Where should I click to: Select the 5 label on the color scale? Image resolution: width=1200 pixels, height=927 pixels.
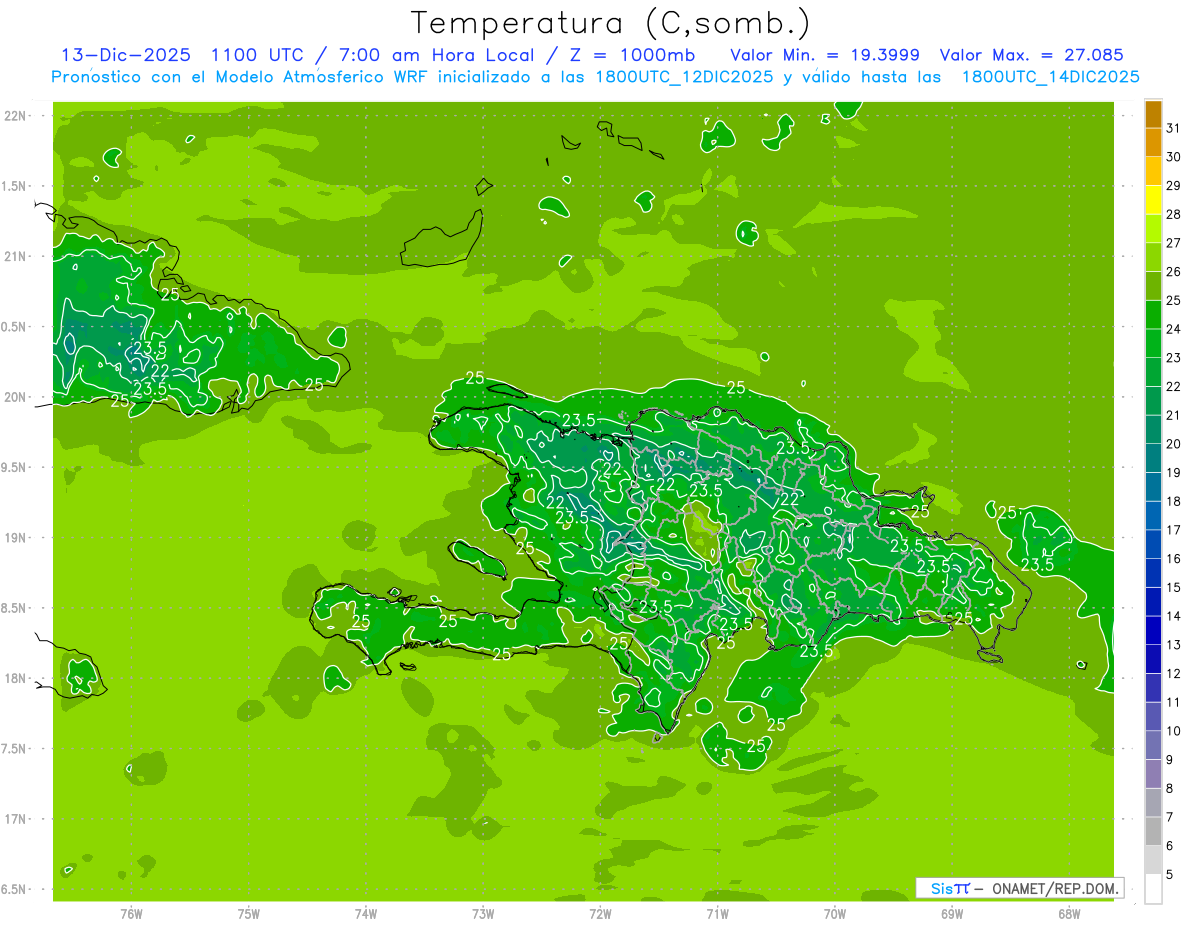[1170, 875]
